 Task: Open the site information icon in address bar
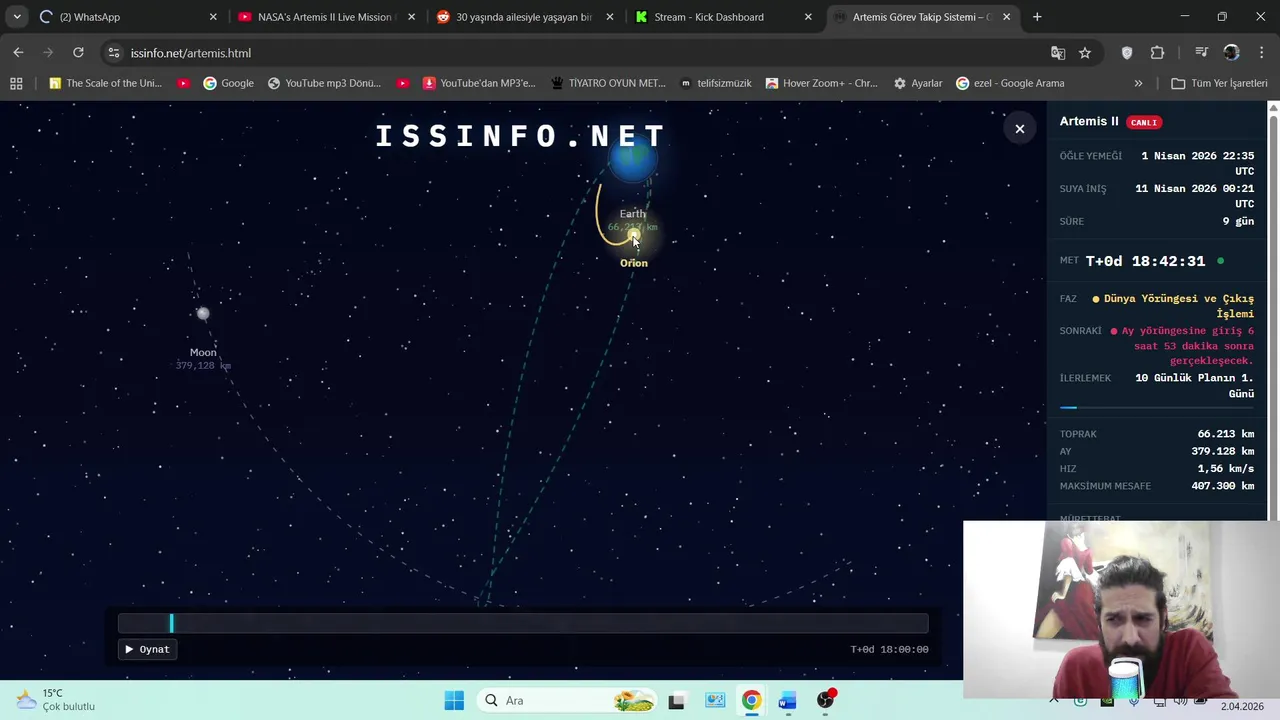click(x=114, y=53)
